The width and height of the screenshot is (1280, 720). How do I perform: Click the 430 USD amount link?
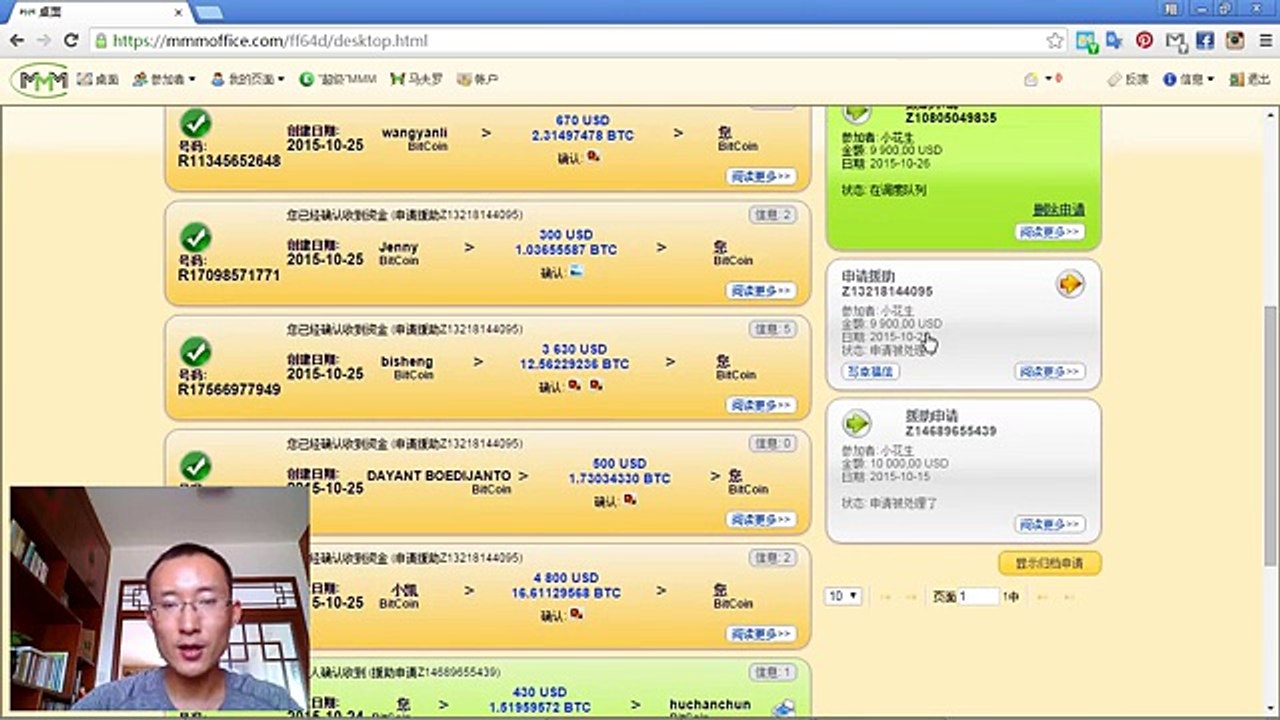pyautogui.click(x=540, y=692)
